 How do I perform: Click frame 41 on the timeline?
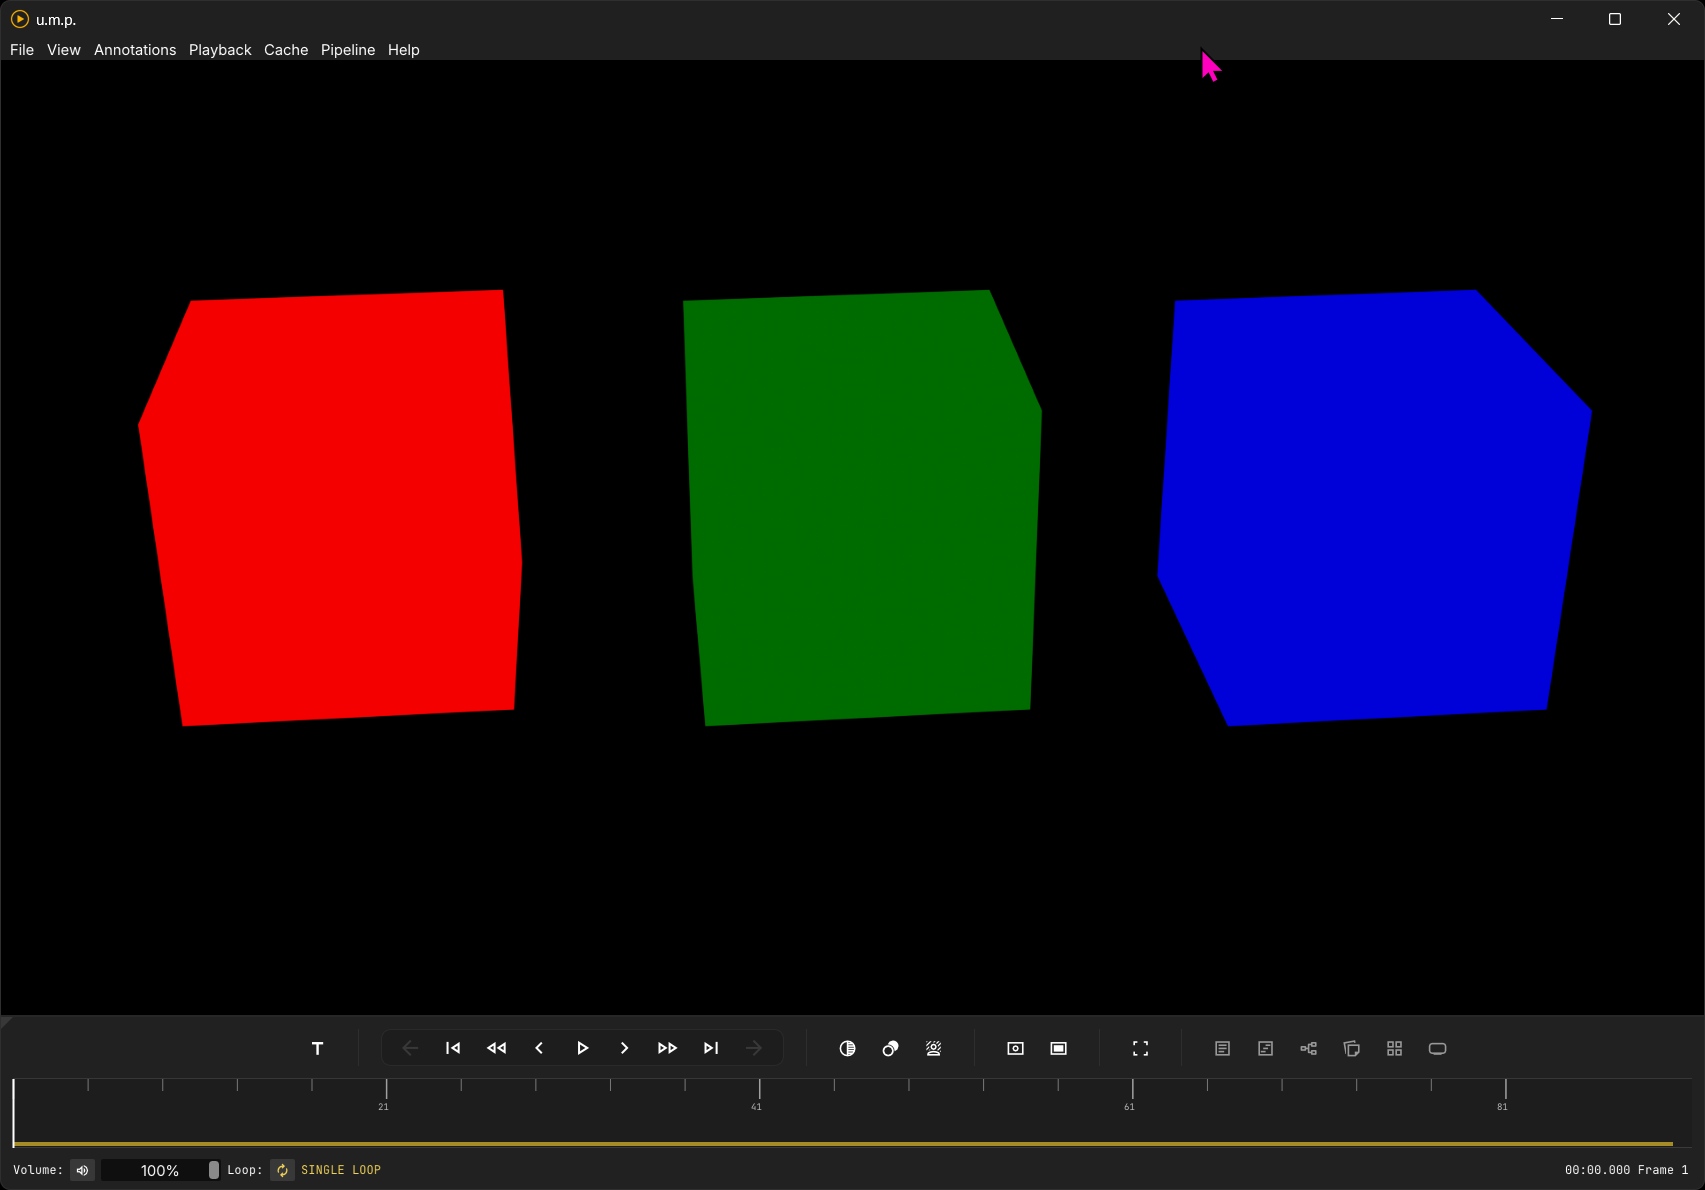coord(759,1090)
